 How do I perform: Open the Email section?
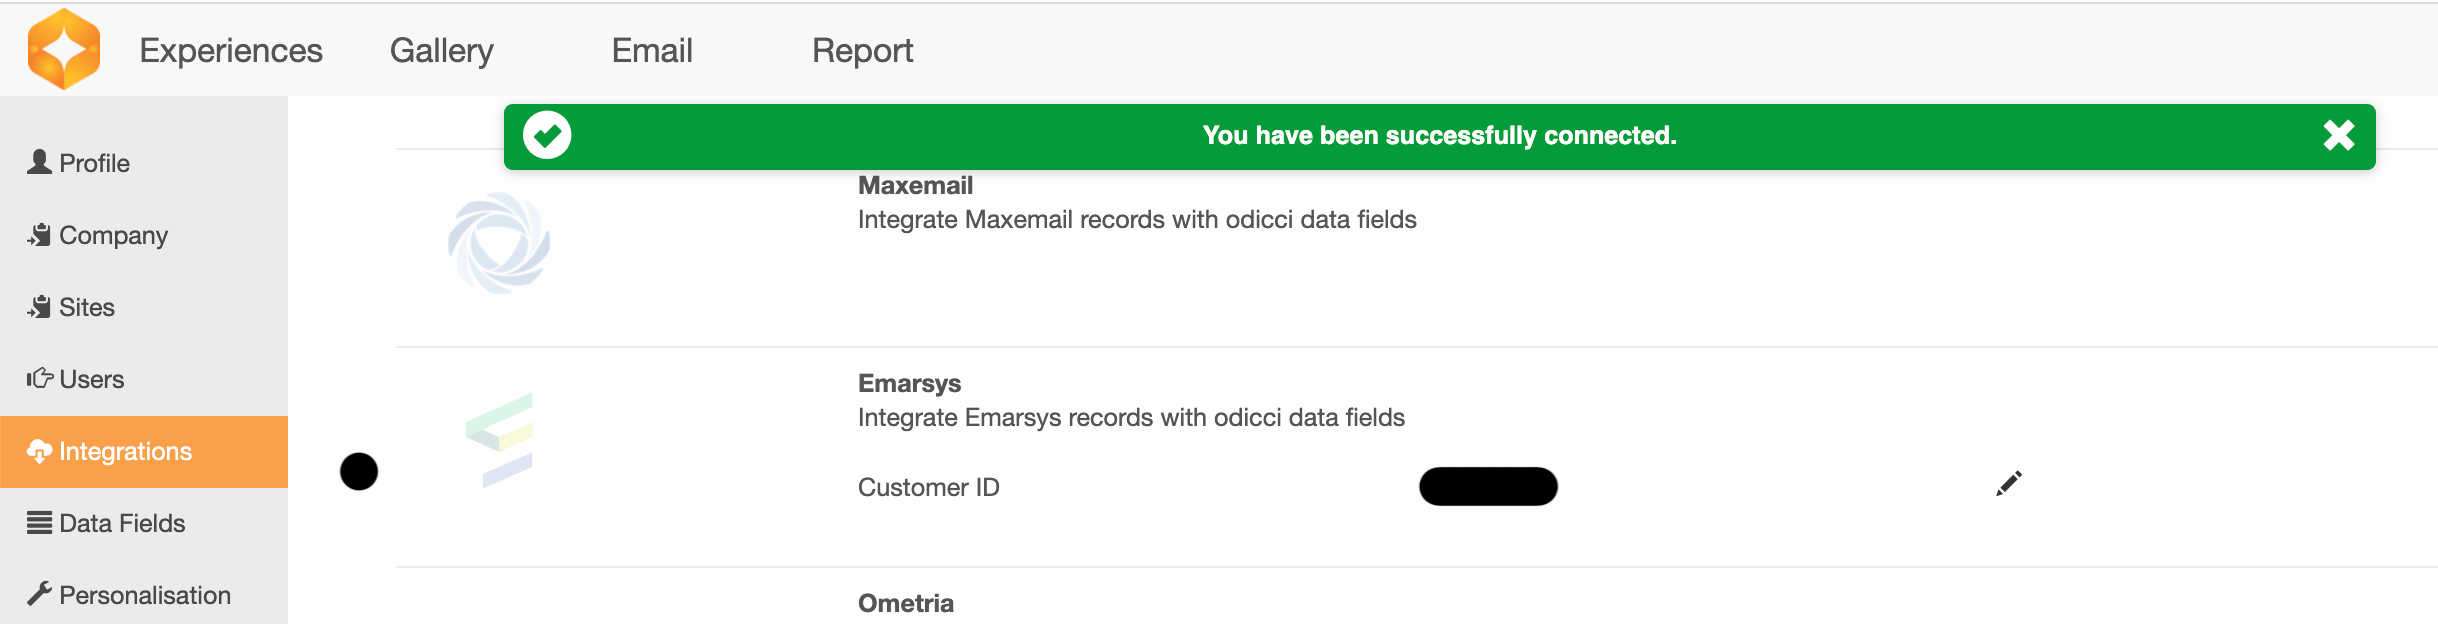click(652, 51)
